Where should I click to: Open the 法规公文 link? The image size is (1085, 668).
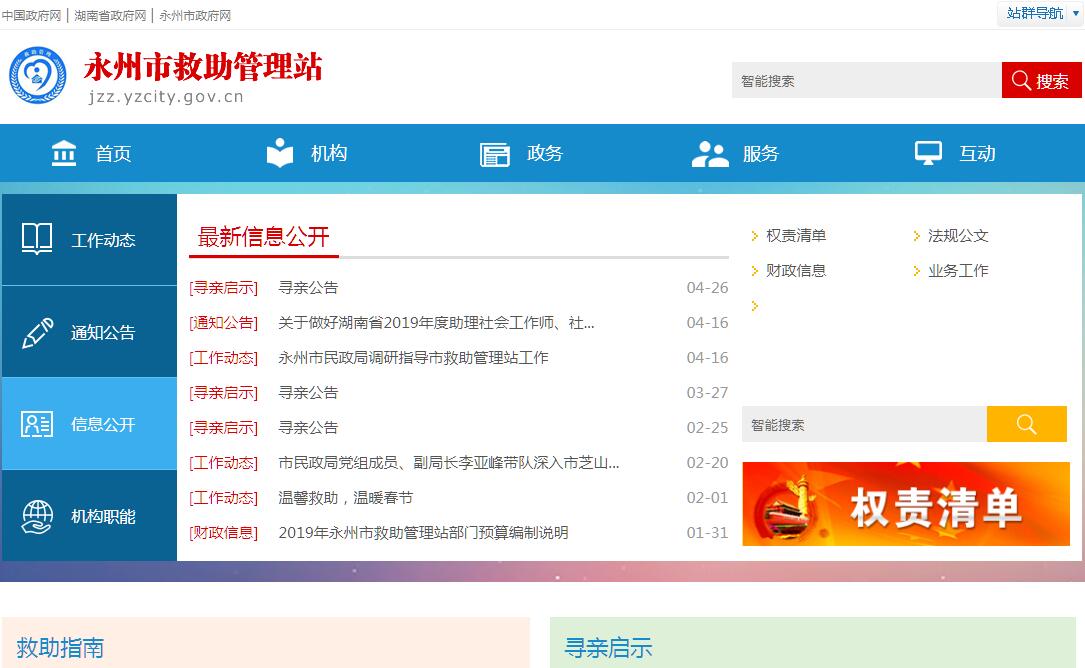(958, 236)
